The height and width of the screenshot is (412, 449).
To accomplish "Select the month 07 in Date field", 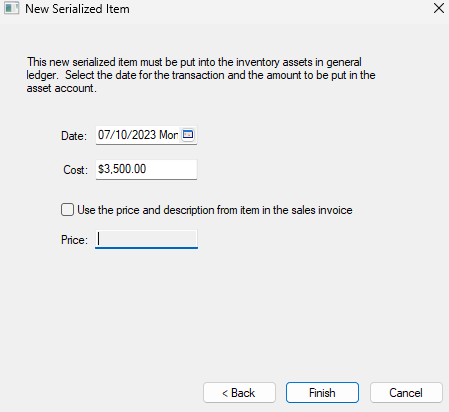I will (103, 135).
